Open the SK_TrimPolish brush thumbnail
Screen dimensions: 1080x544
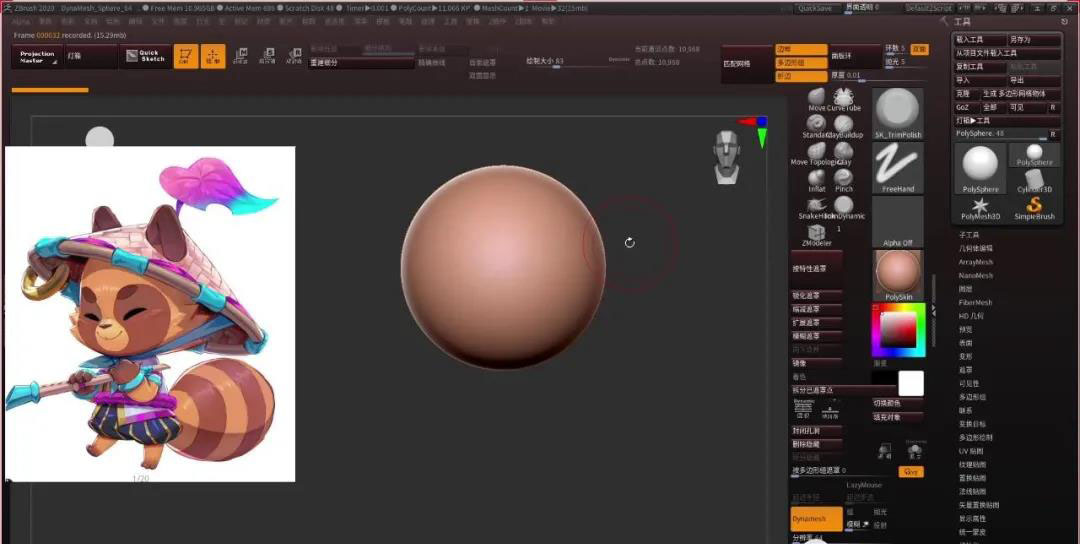coord(898,114)
